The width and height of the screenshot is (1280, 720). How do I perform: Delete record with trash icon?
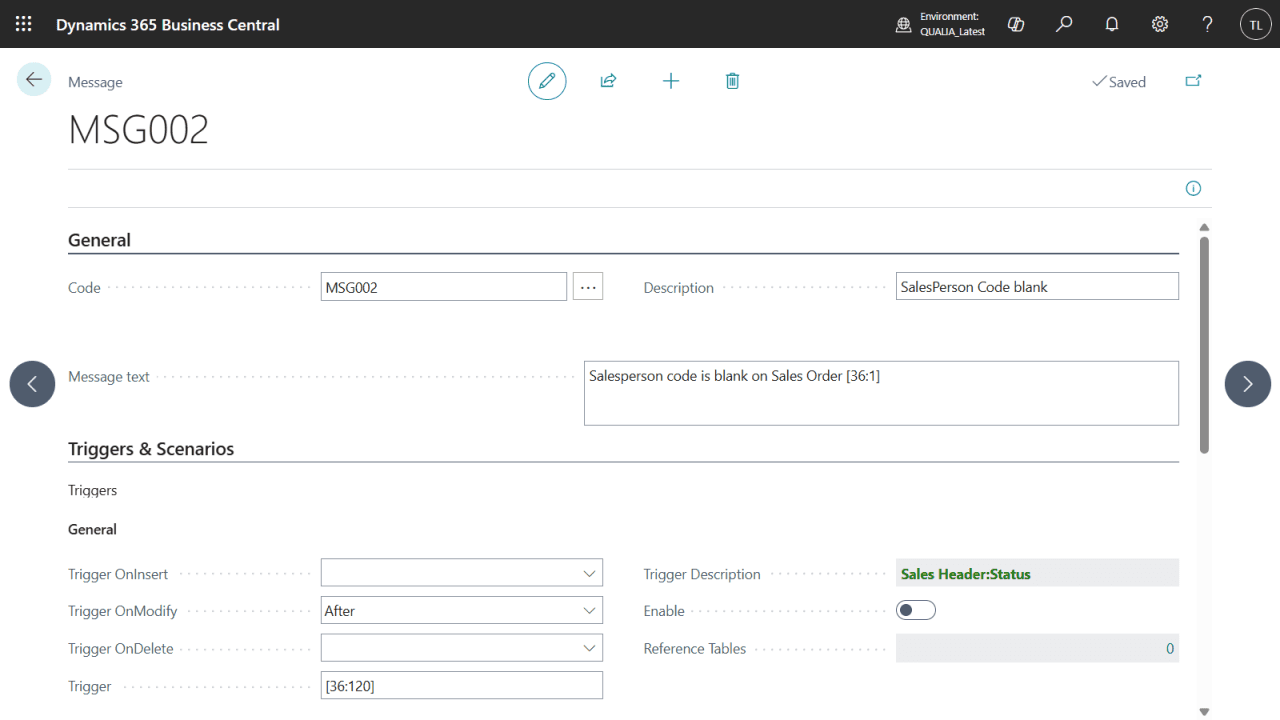(732, 81)
